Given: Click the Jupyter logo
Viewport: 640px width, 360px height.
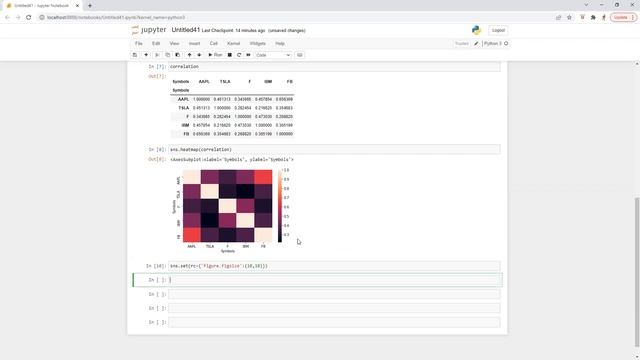Looking at the screenshot, I should click(149, 30).
